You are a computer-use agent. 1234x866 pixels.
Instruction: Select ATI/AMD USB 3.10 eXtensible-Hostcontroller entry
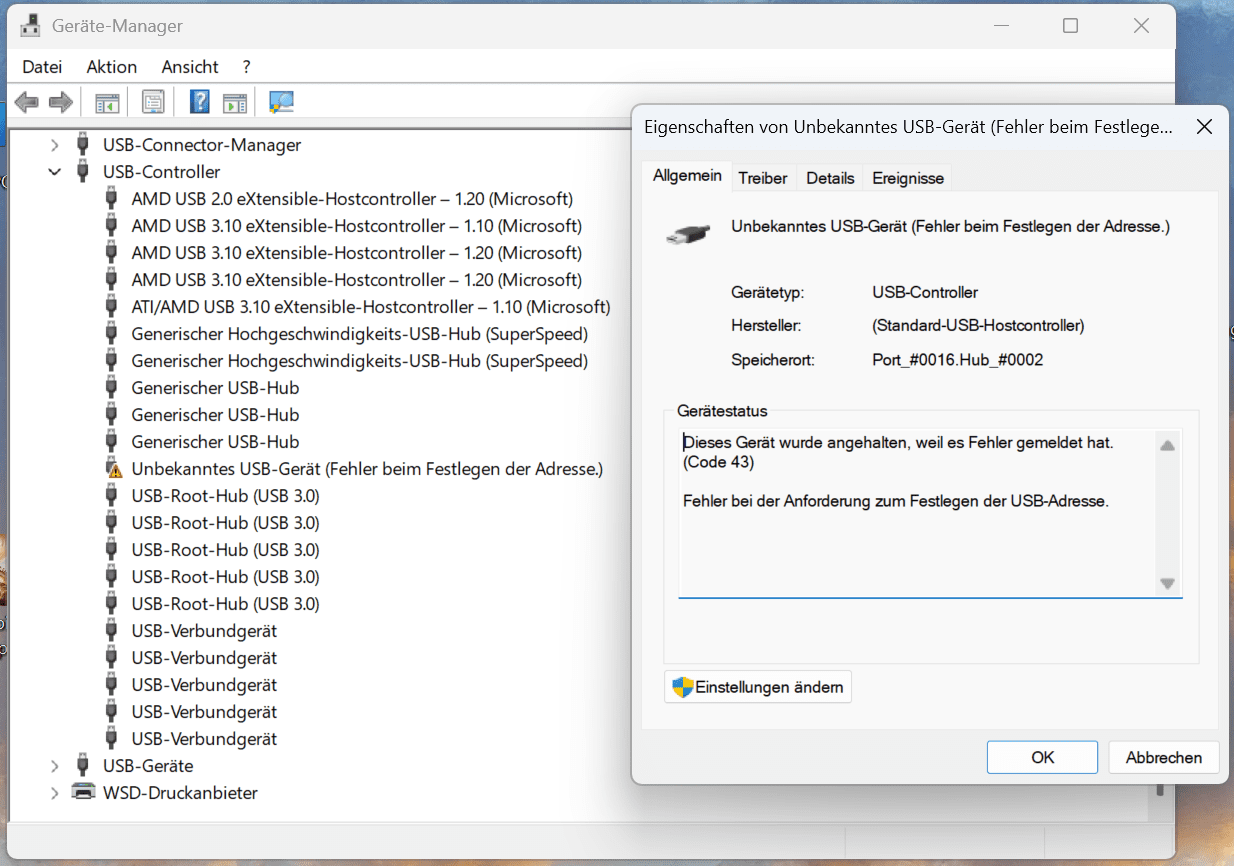[x=371, y=307]
